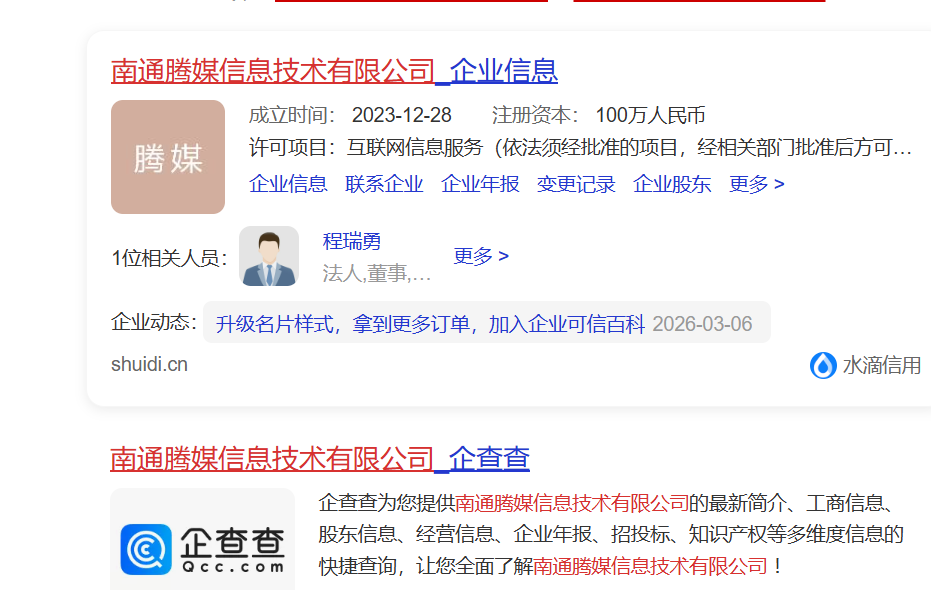Viewport: 931px width, 590px height.
Task: Expand 更多 next to 企业股东
Action: [x=756, y=184]
